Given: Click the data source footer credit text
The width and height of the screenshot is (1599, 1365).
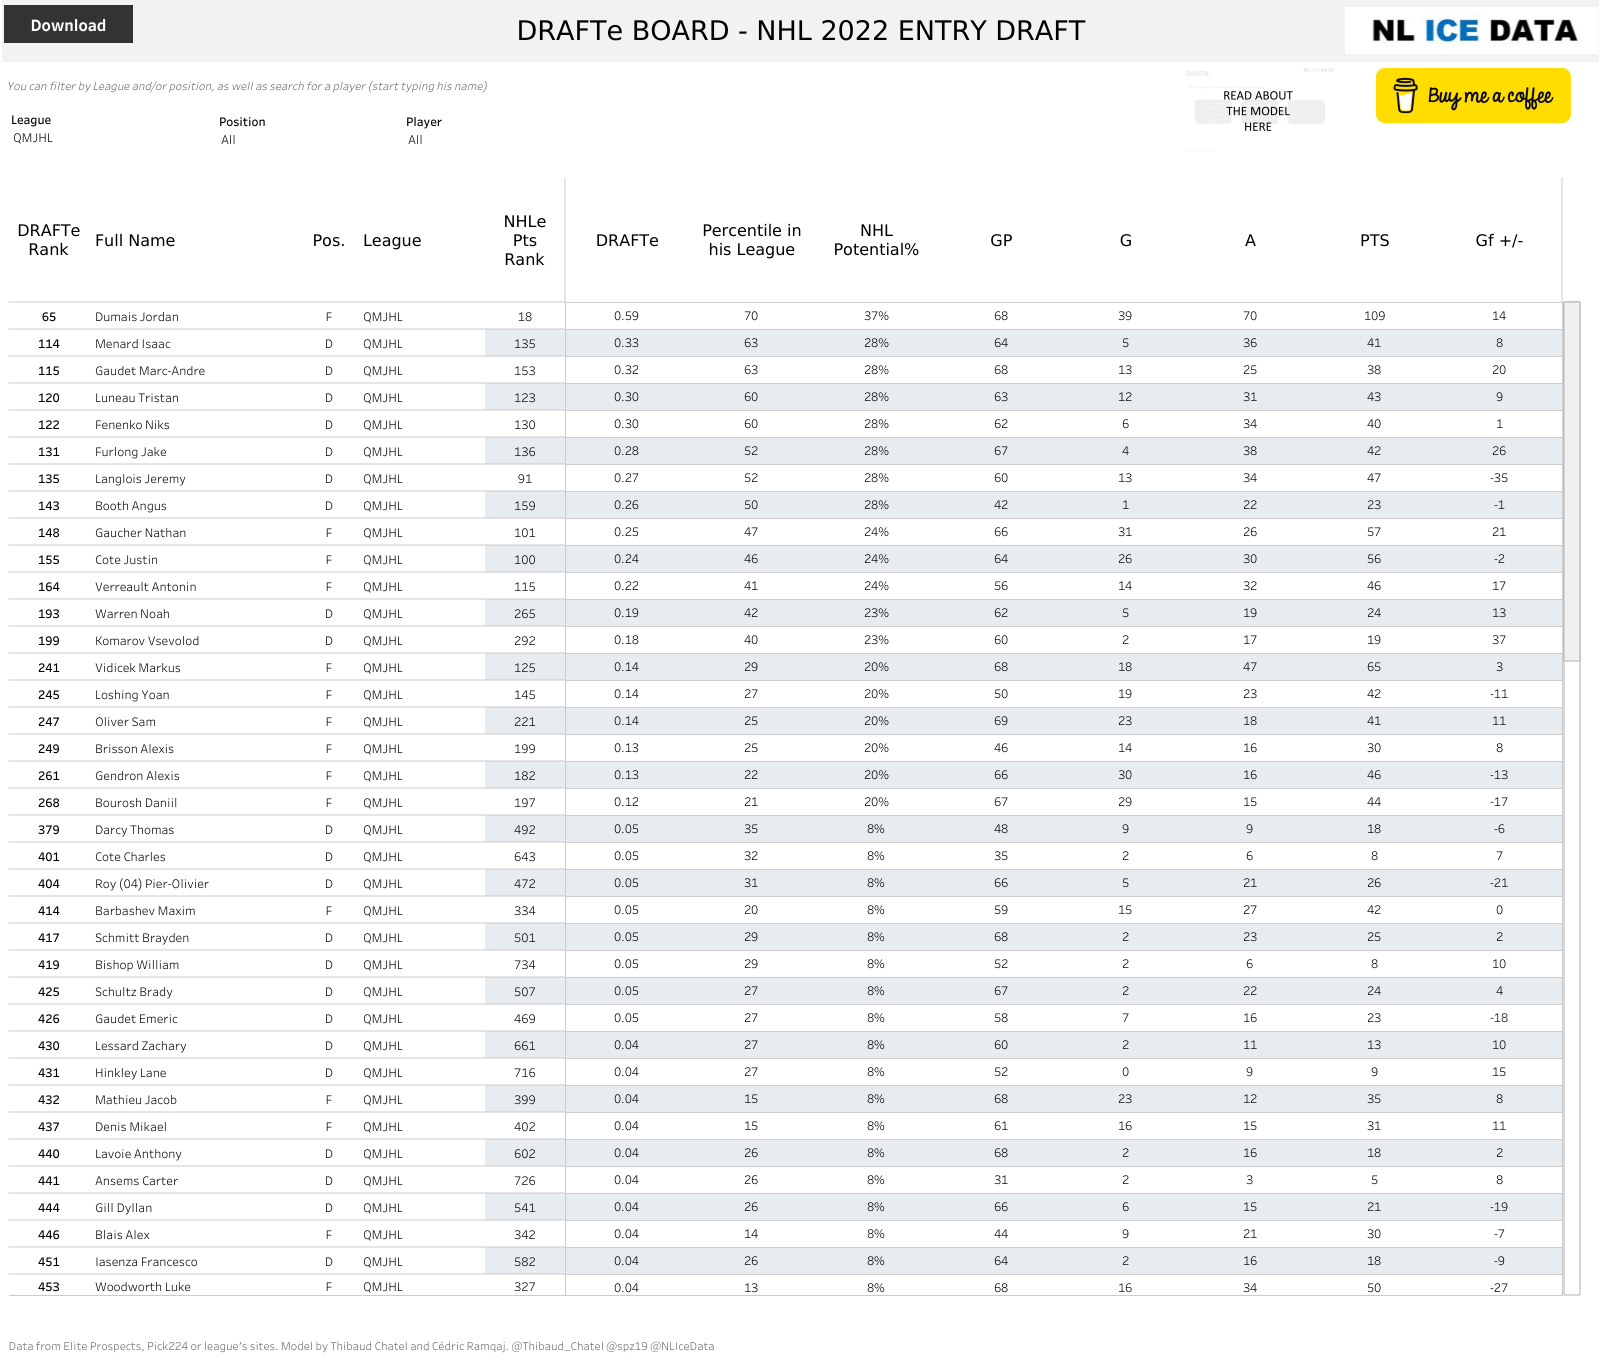Looking at the screenshot, I should 361,1346.
